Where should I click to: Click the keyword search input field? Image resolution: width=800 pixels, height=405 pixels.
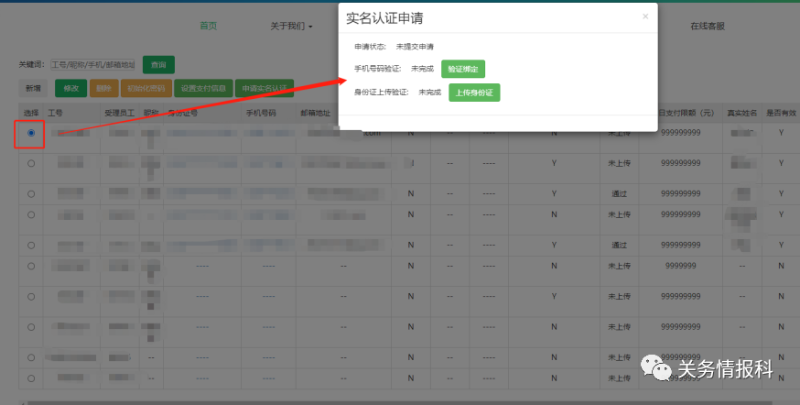click(x=93, y=64)
